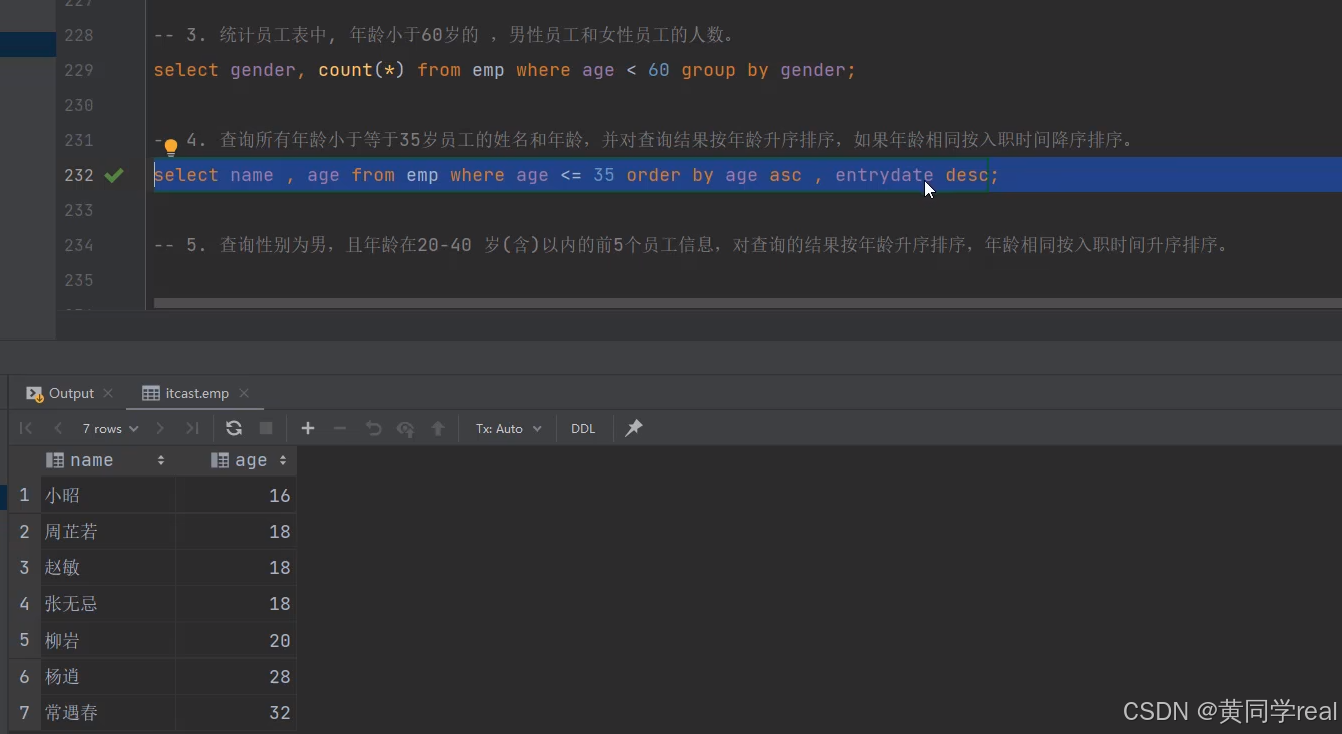Click the DDL button

[x=583, y=428]
